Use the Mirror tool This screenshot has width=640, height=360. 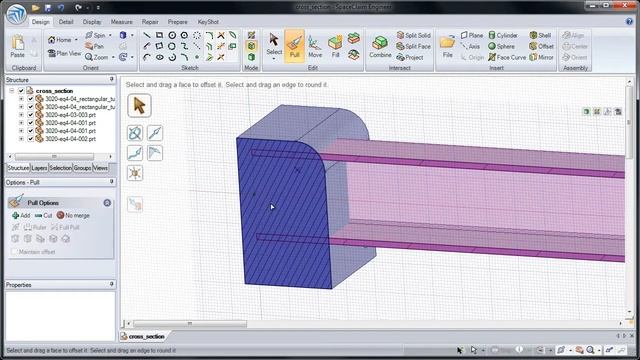[541, 58]
